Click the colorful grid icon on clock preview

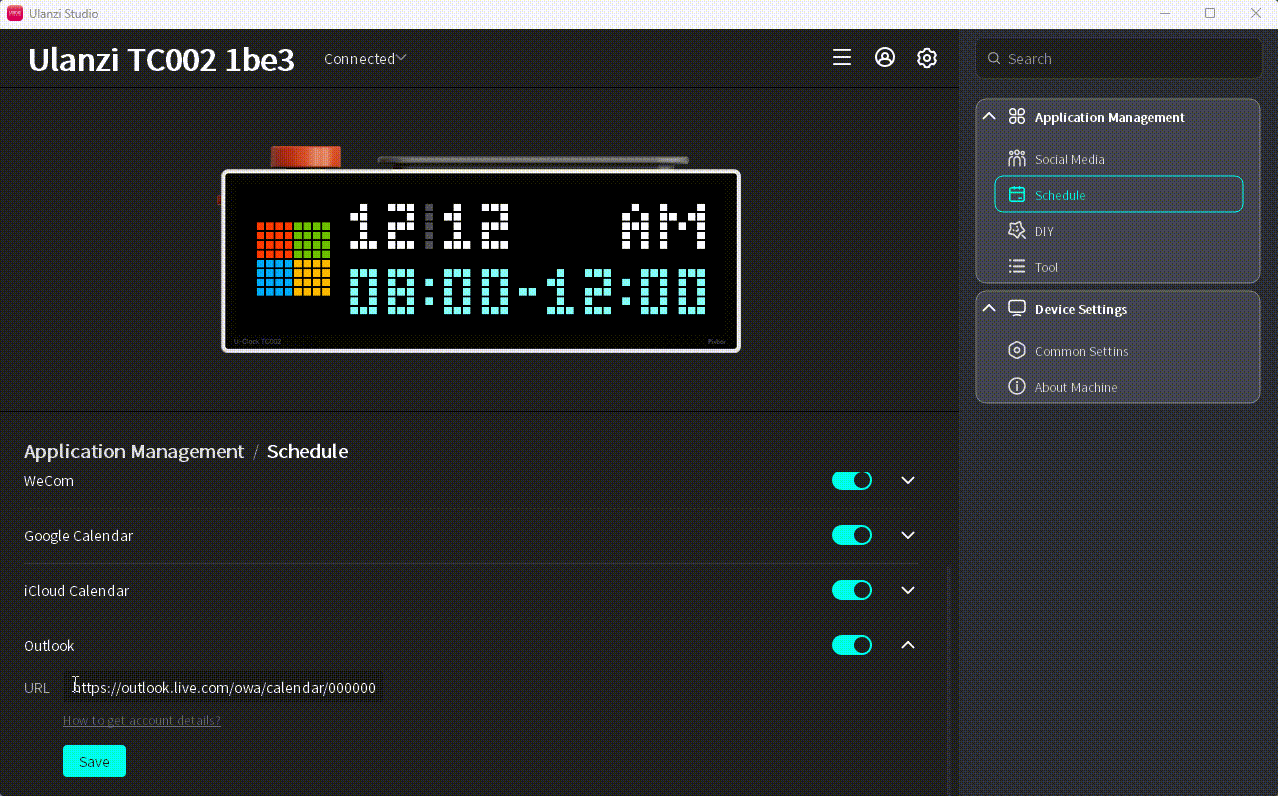pyautogui.click(x=293, y=259)
